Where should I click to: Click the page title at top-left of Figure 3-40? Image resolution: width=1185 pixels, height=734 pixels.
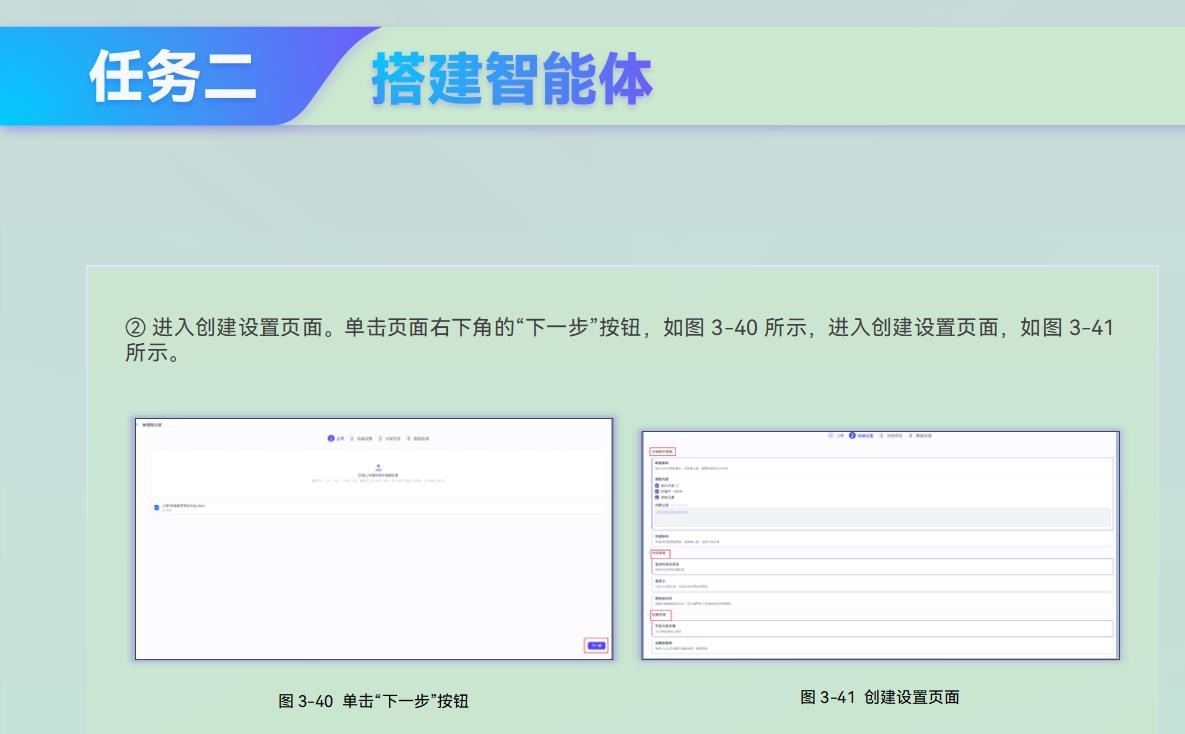point(152,425)
